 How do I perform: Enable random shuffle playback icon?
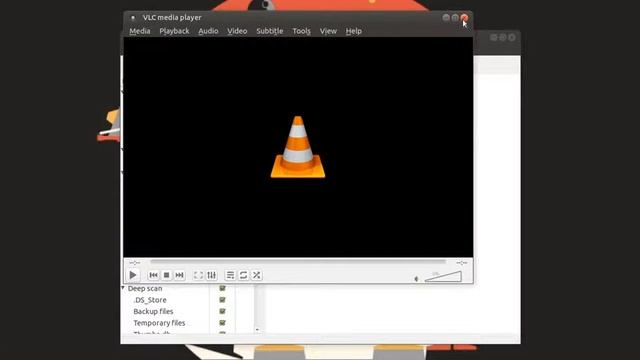(x=256, y=275)
